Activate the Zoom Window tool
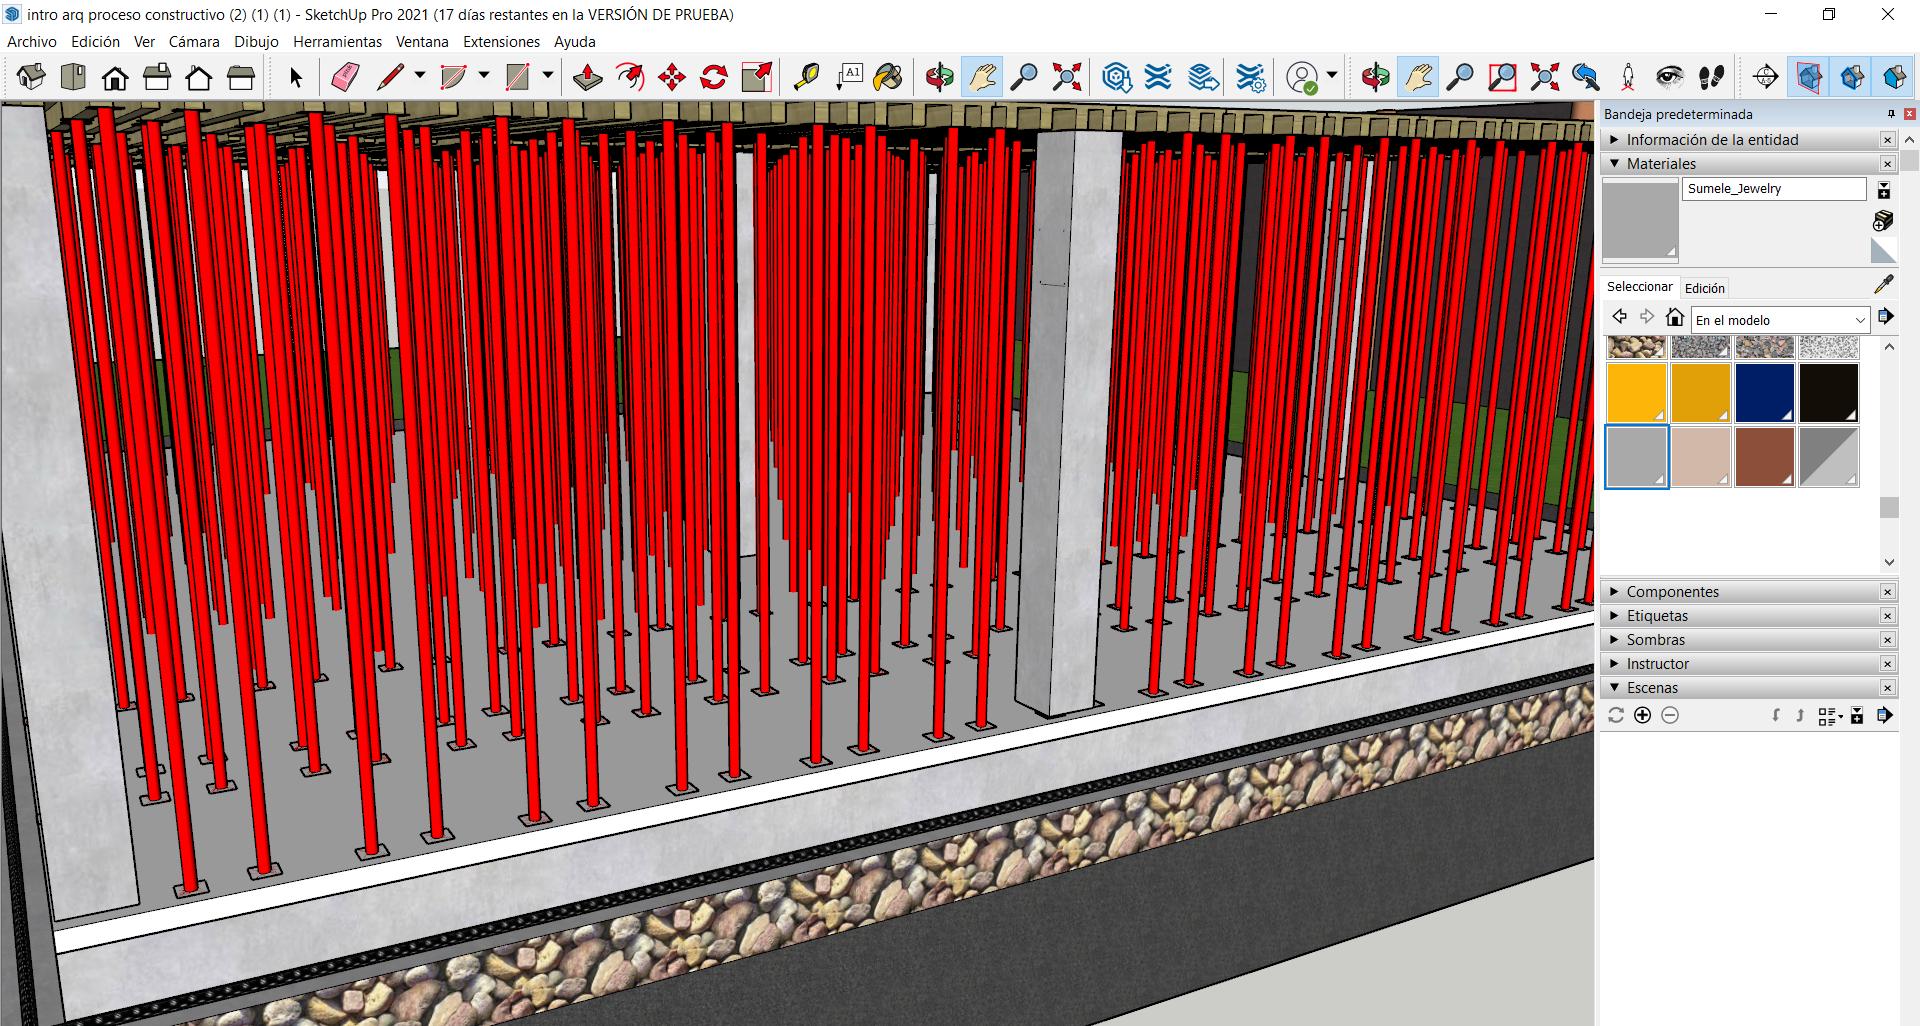 pos(1502,77)
